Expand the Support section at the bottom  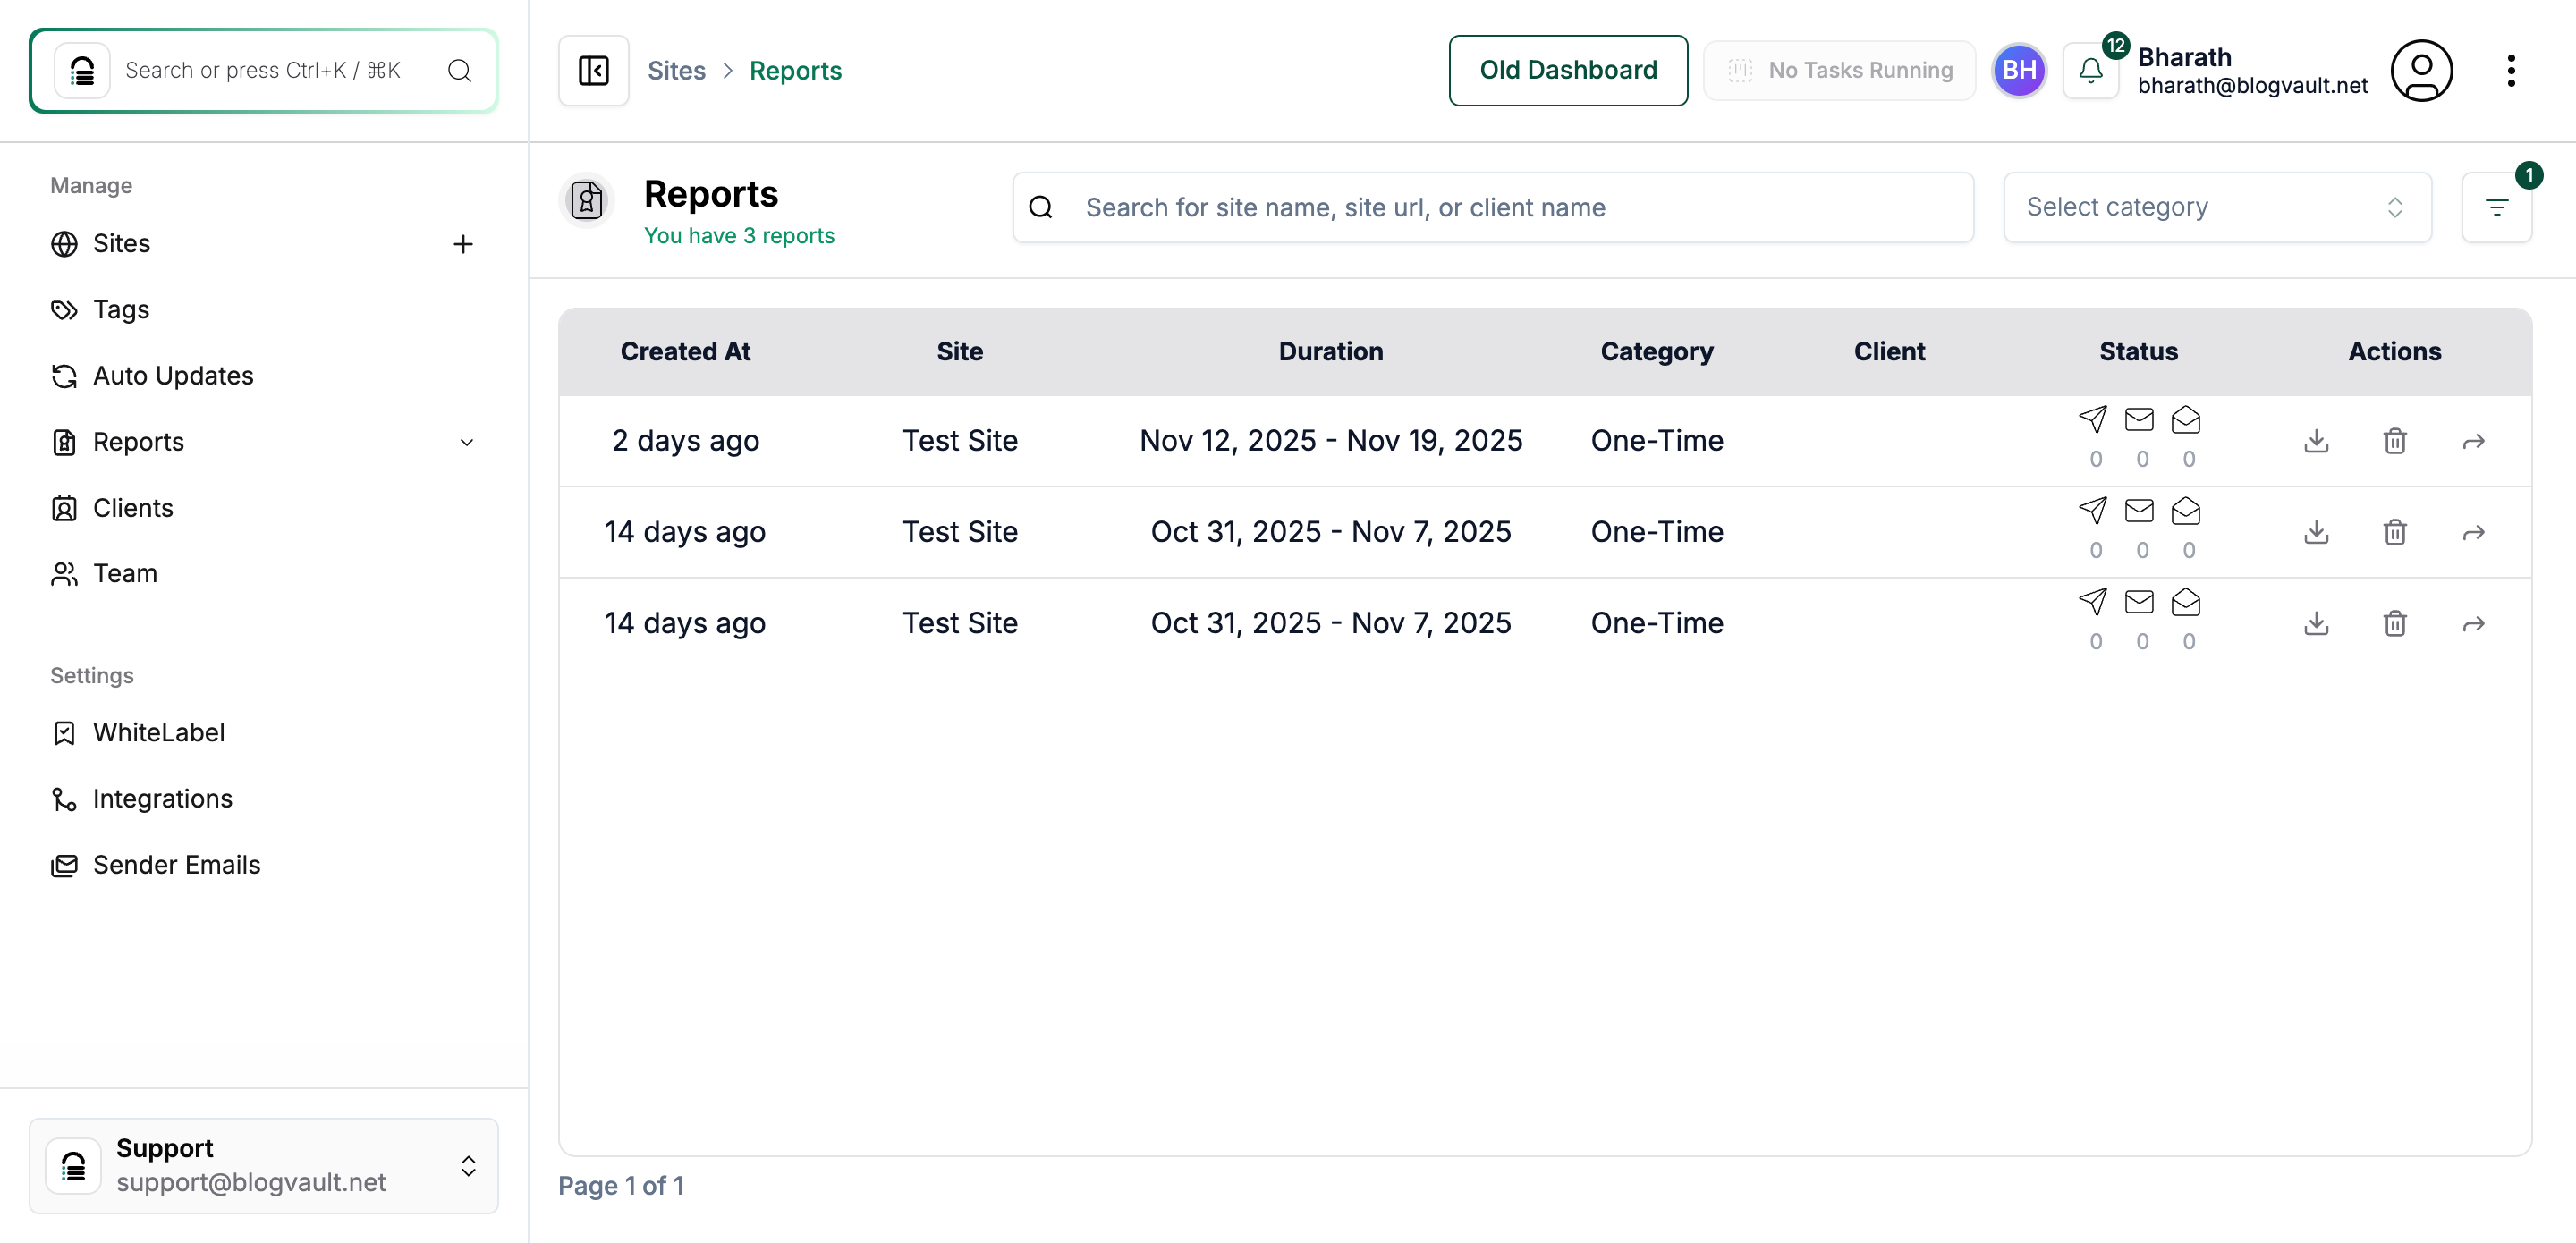tap(467, 1165)
